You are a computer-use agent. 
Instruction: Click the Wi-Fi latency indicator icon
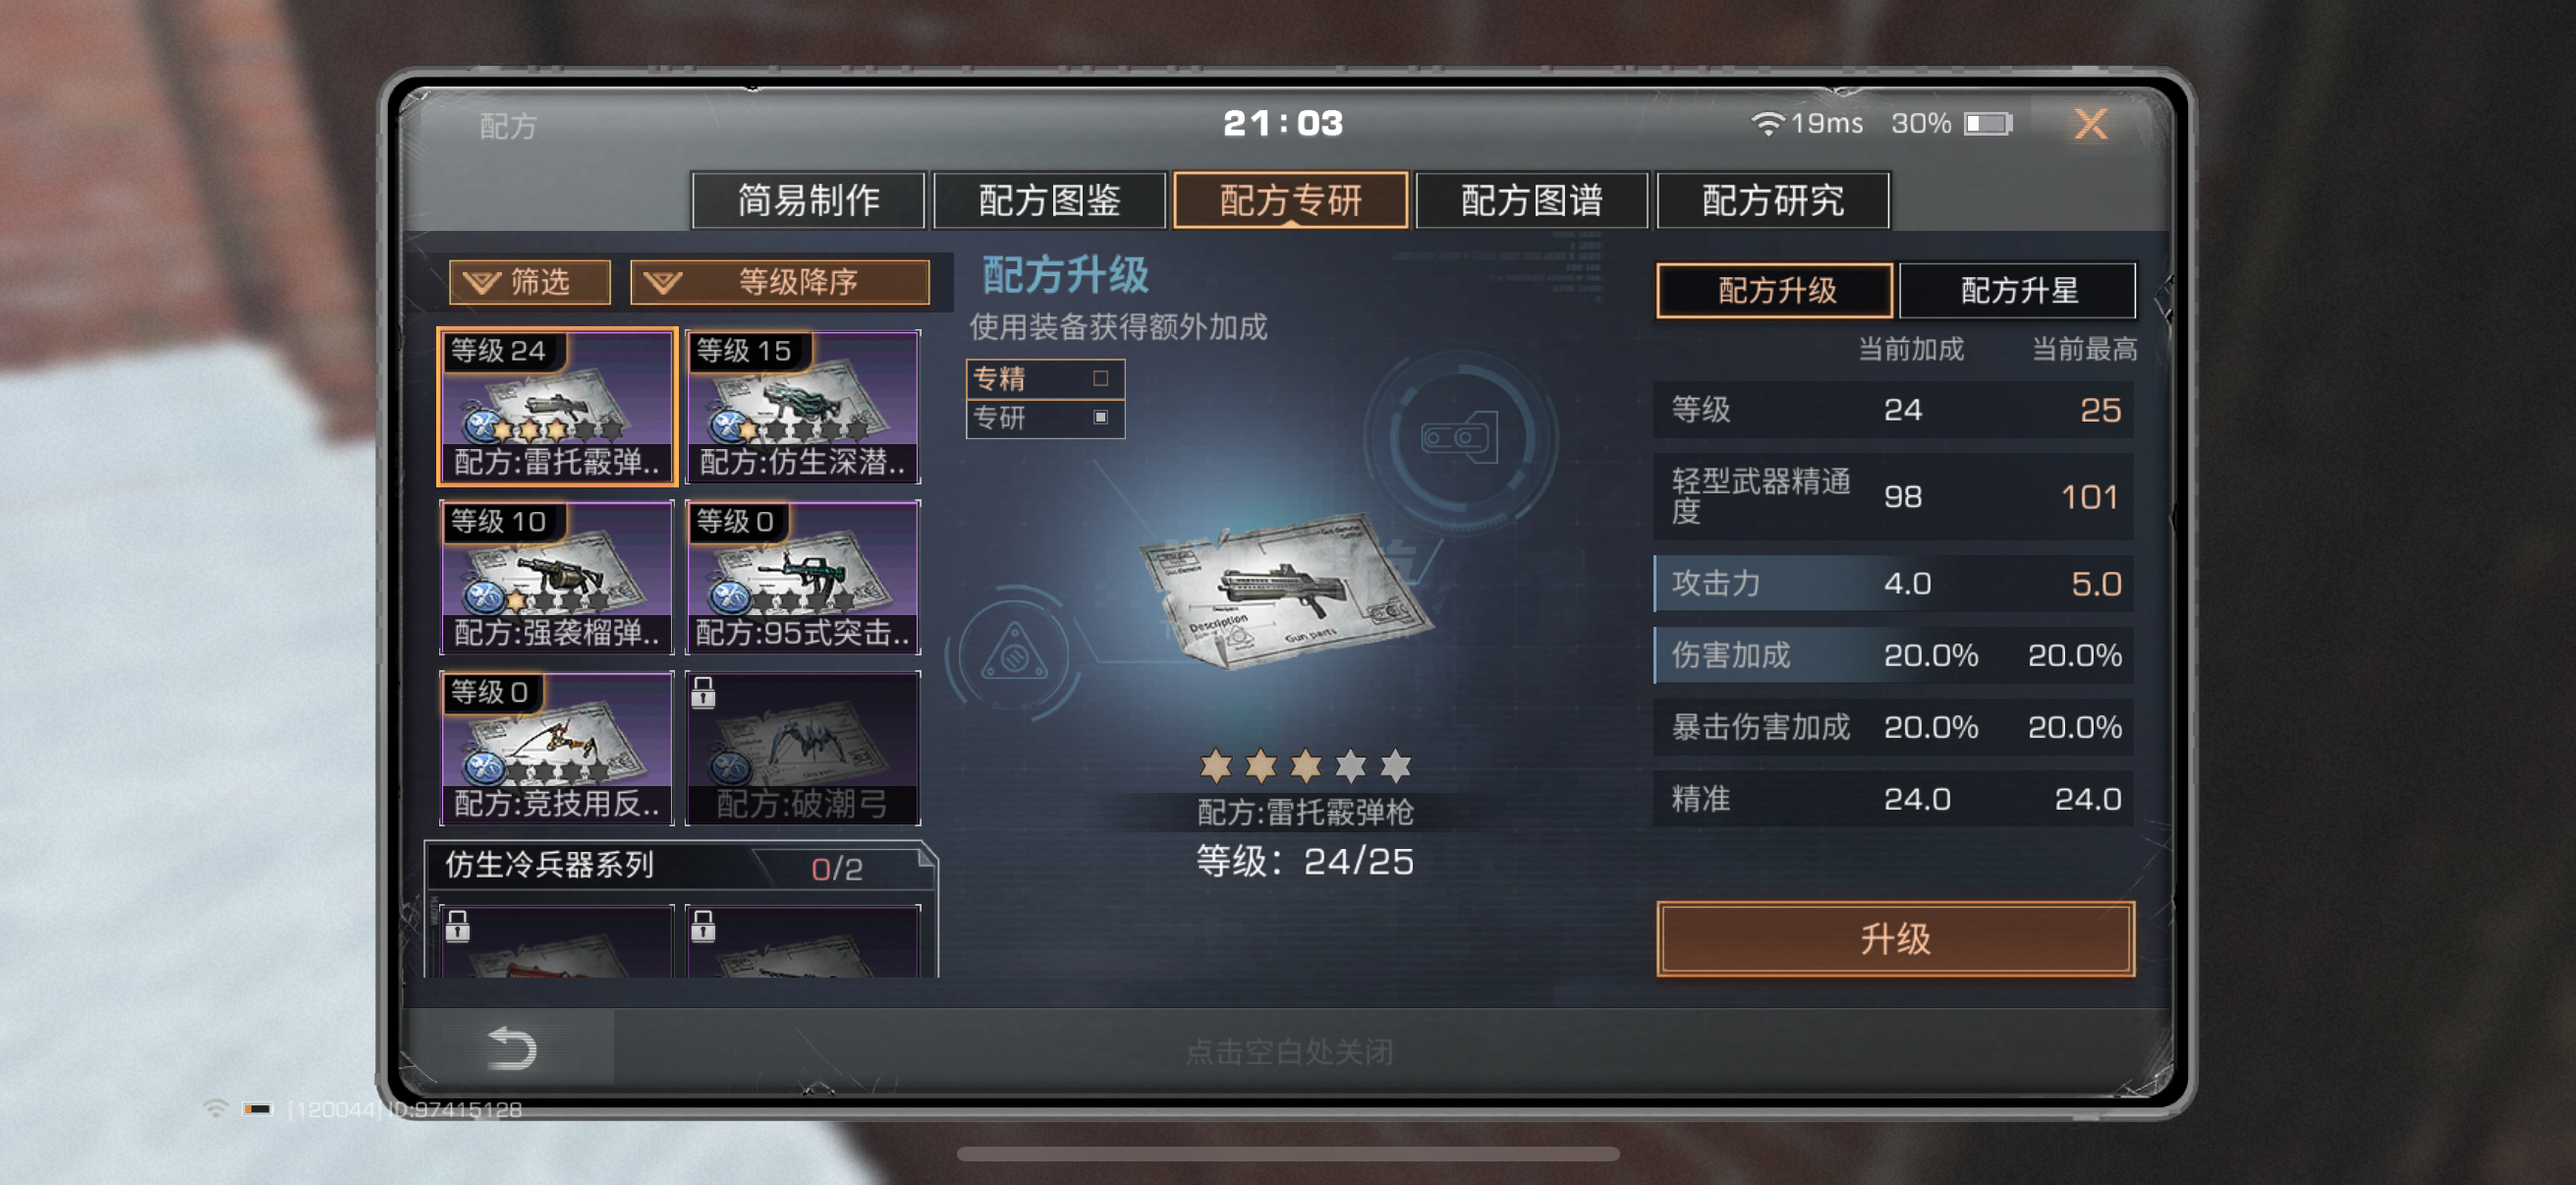click(x=1767, y=123)
